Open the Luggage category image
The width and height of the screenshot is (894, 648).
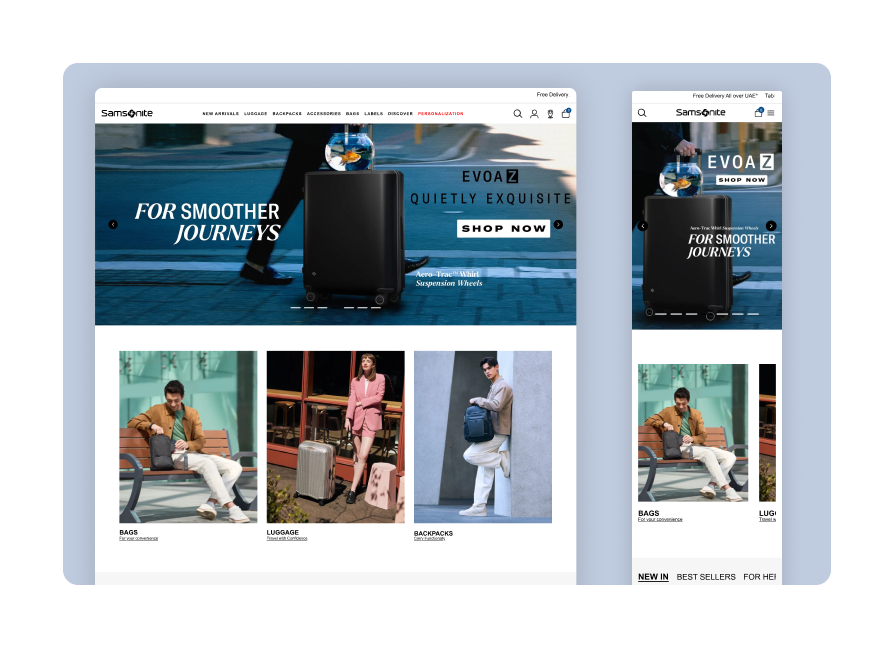(x=336, y=437)
